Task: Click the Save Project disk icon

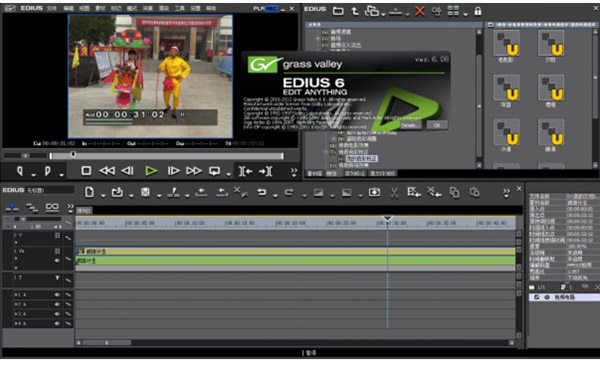Action: click(x=145, y=192)
